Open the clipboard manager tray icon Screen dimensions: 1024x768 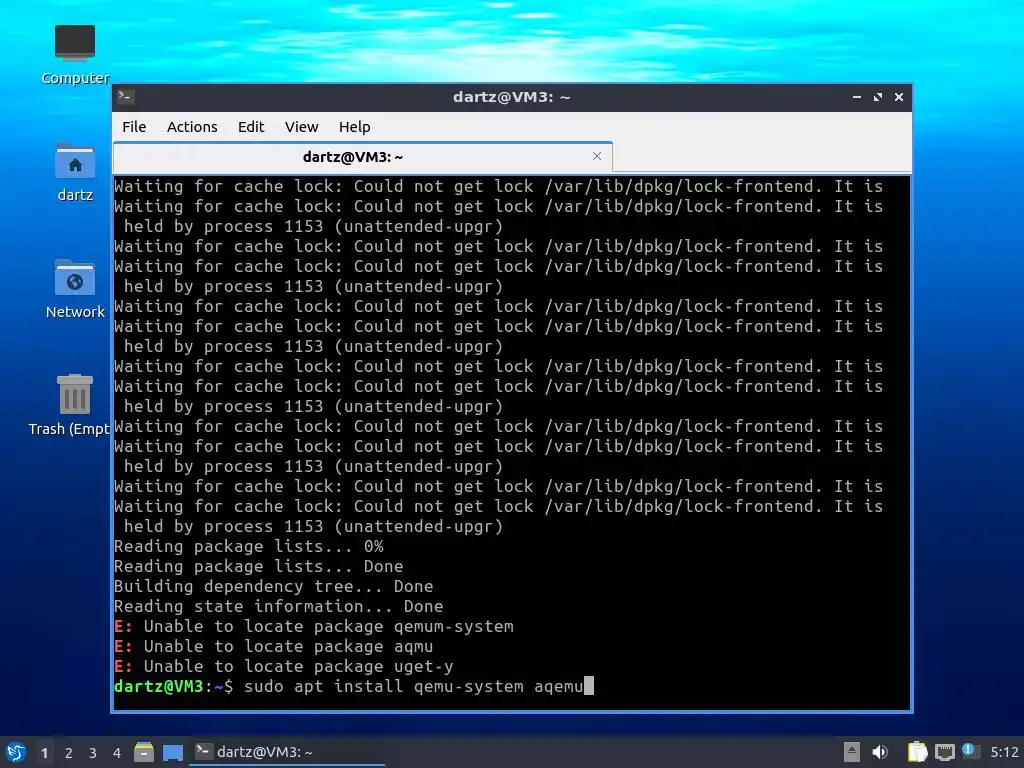pyautogui.click(x=918, y=752)
